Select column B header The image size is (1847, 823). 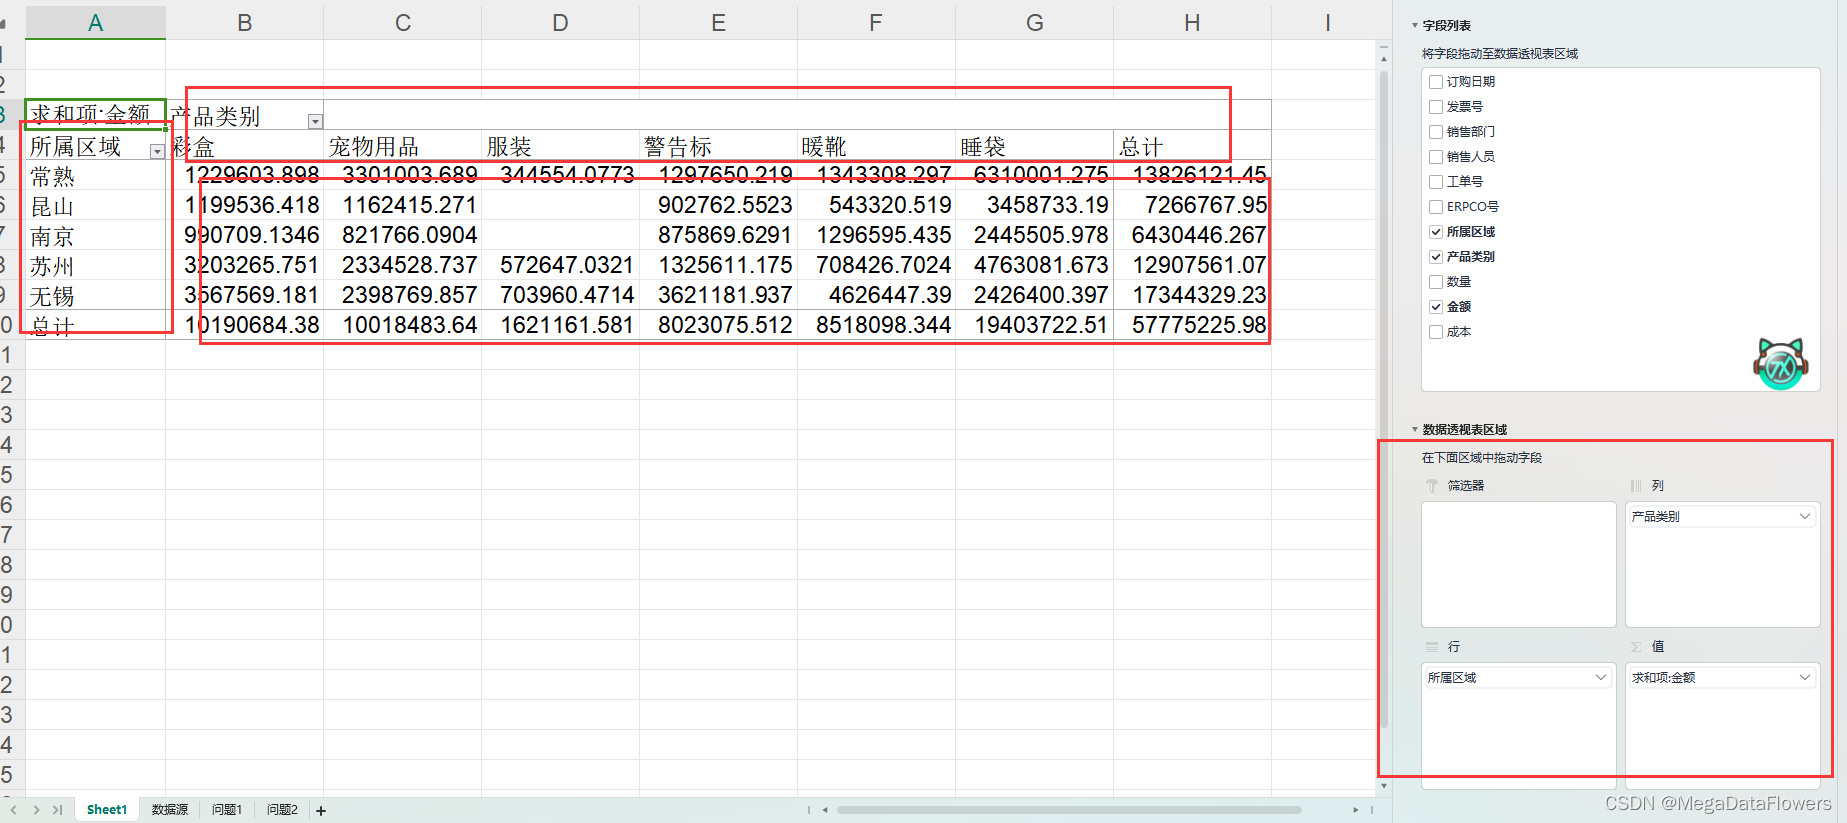point(245,23)
